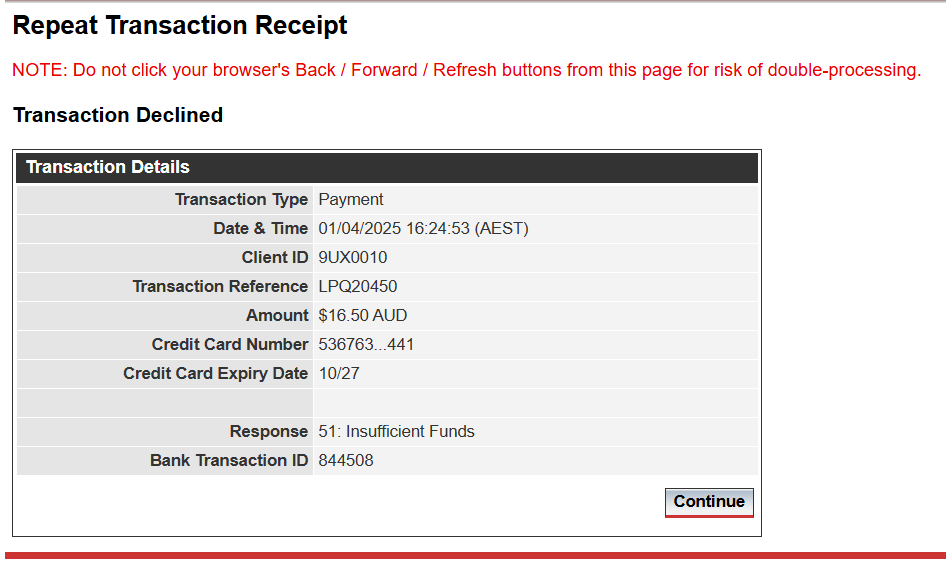946x563 pixels.
Task: Select transaction reference LPQ20450
Action: [x=358, y=287]
